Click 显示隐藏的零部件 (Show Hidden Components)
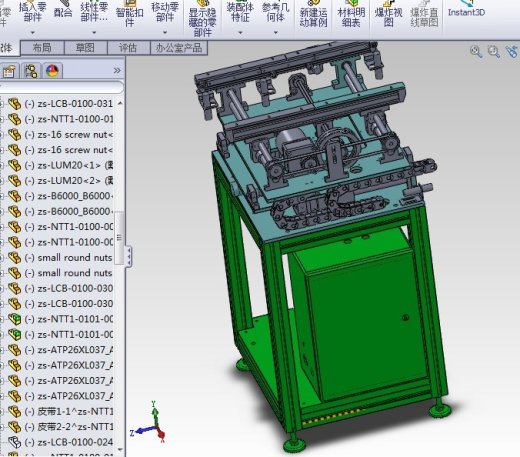The image size is (520, 457). click(202, 18)
